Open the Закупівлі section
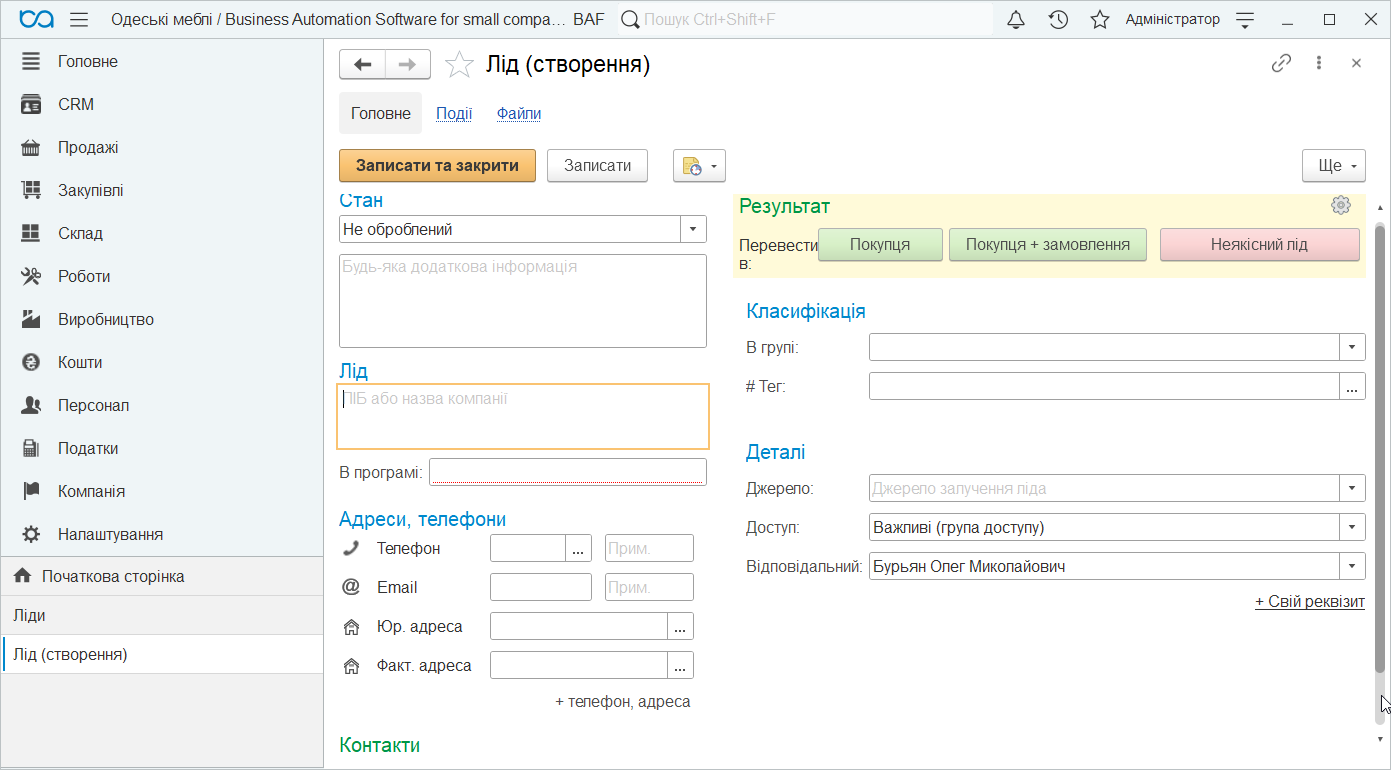This screenshot has height=770, width=1391. (162, 190)
